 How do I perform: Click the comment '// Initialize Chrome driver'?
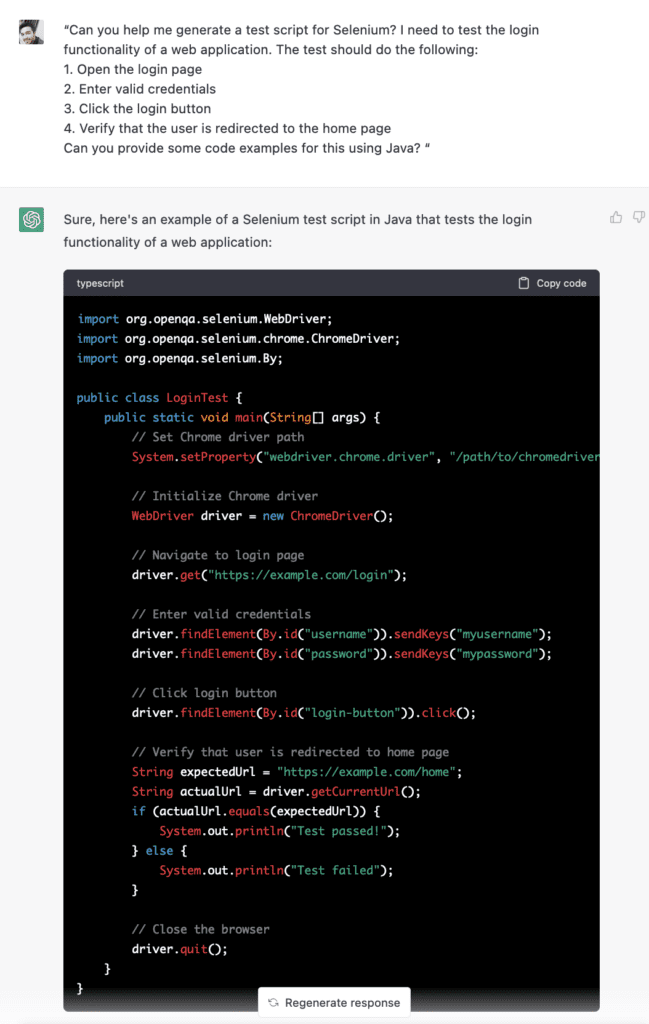tap(225, 496)
